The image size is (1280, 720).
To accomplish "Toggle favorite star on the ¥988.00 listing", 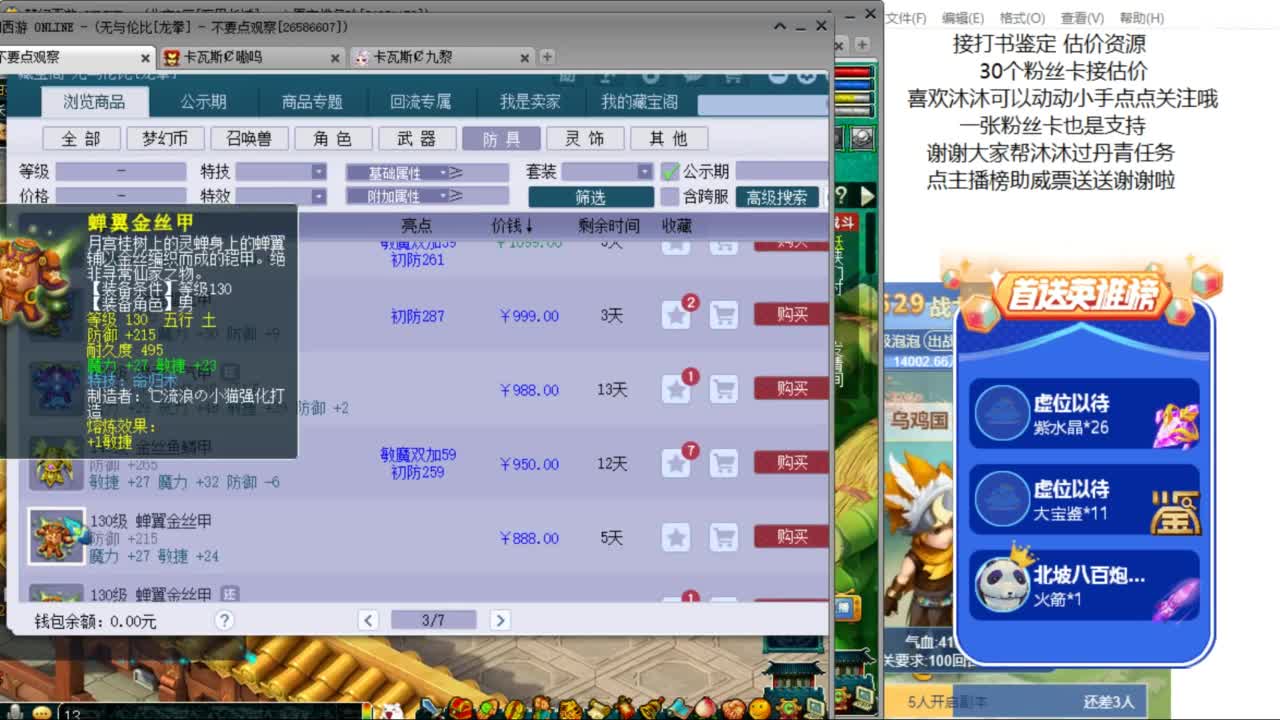I will (x=677, y=389).
